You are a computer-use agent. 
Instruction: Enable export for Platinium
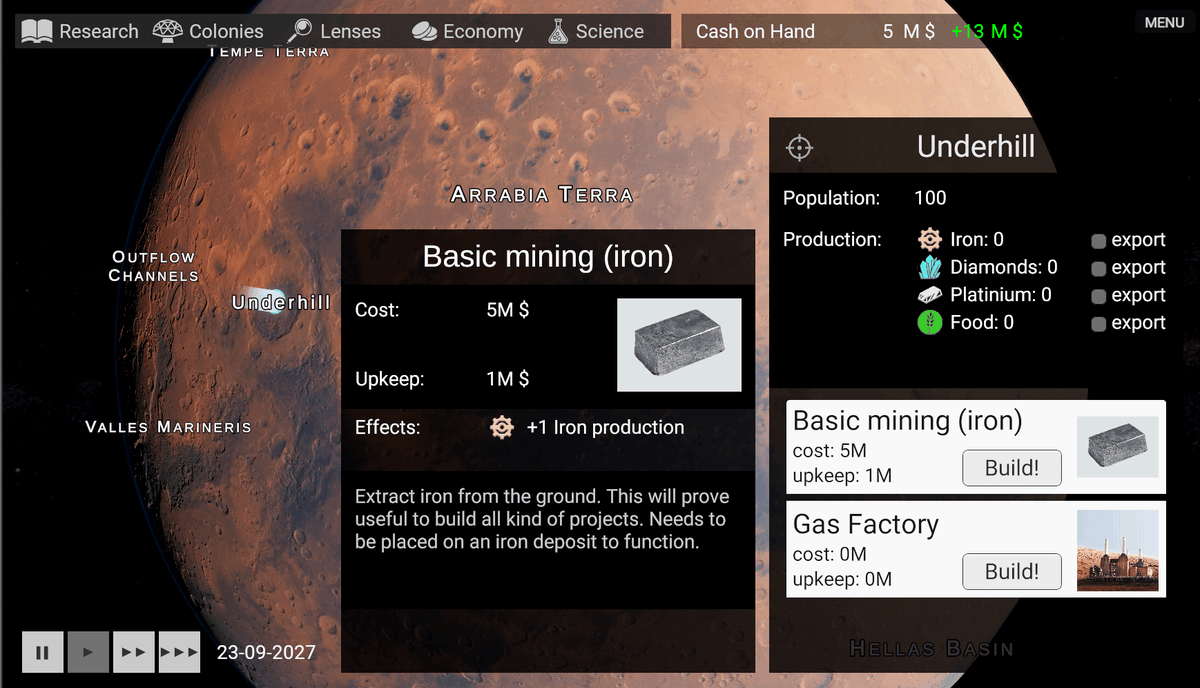click(1098, 297)
